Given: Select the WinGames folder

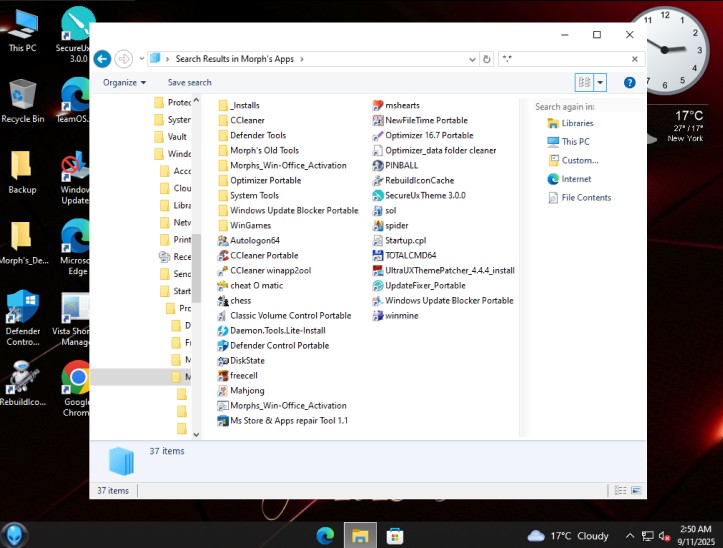Looking at the screenshot, I should tap(244, 226).
